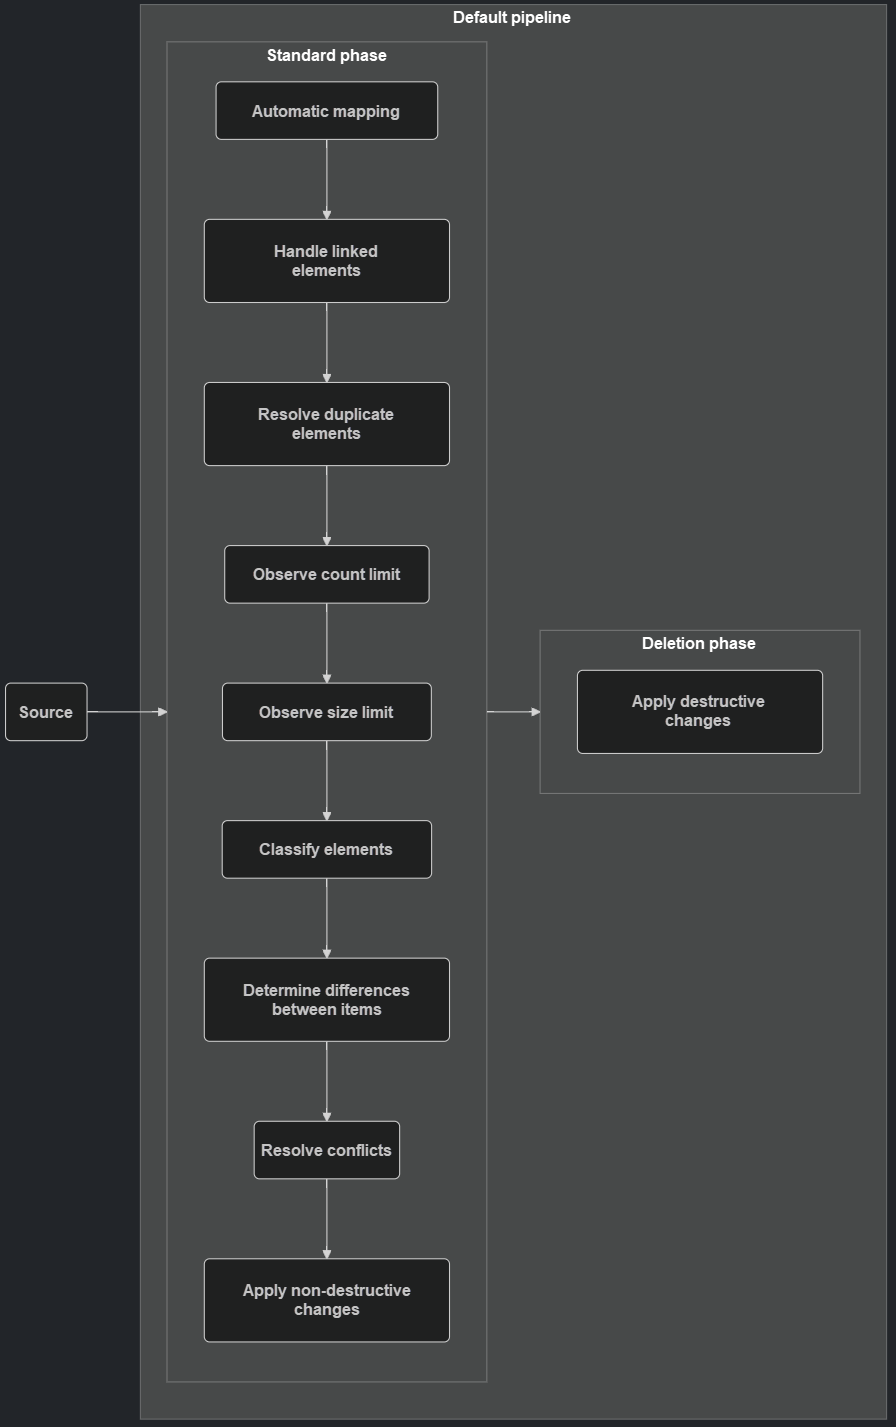Click the Deletion phase group label
Image resolution: width=896 pixels, height=1427 pixels.
point(699,644)
